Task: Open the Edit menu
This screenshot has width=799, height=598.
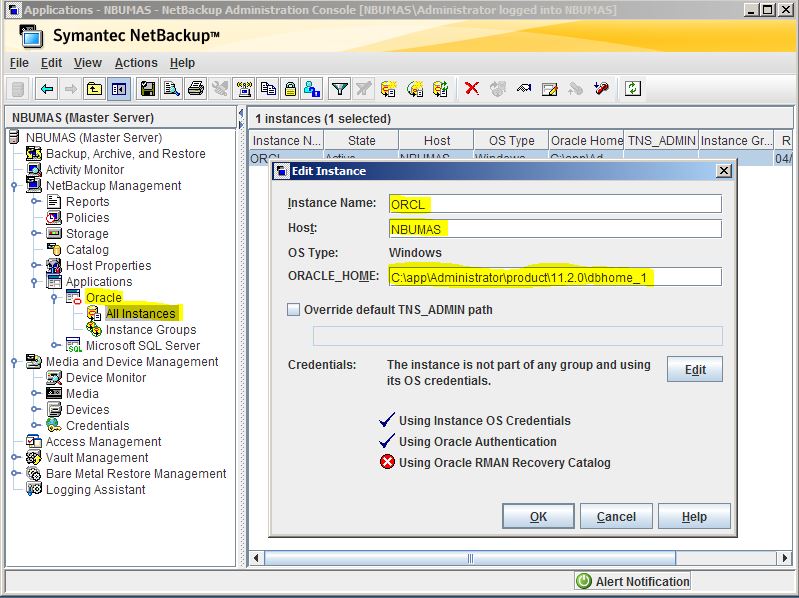Action: pos(51,63)
